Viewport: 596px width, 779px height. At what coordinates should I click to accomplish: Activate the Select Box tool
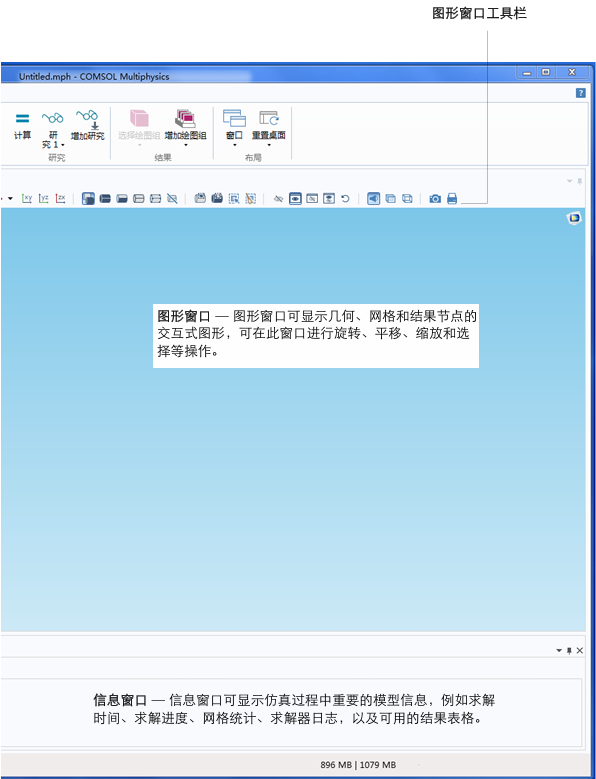click(234, 199)
